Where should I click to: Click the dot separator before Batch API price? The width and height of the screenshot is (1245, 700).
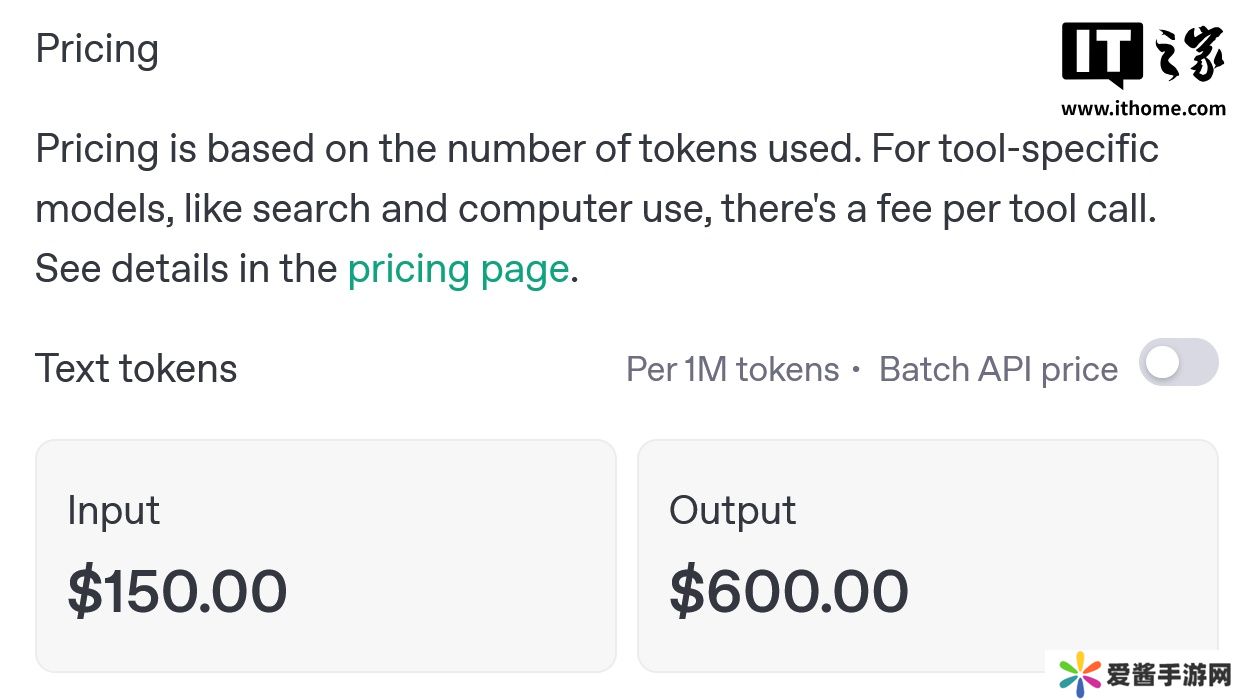tap(857, 370)
